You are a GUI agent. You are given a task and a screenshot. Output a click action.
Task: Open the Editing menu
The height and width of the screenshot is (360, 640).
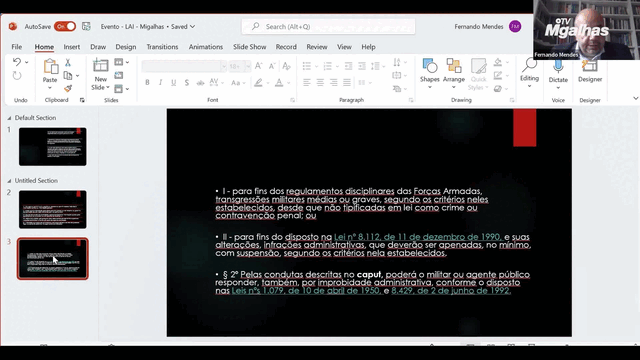click(529, 73)
